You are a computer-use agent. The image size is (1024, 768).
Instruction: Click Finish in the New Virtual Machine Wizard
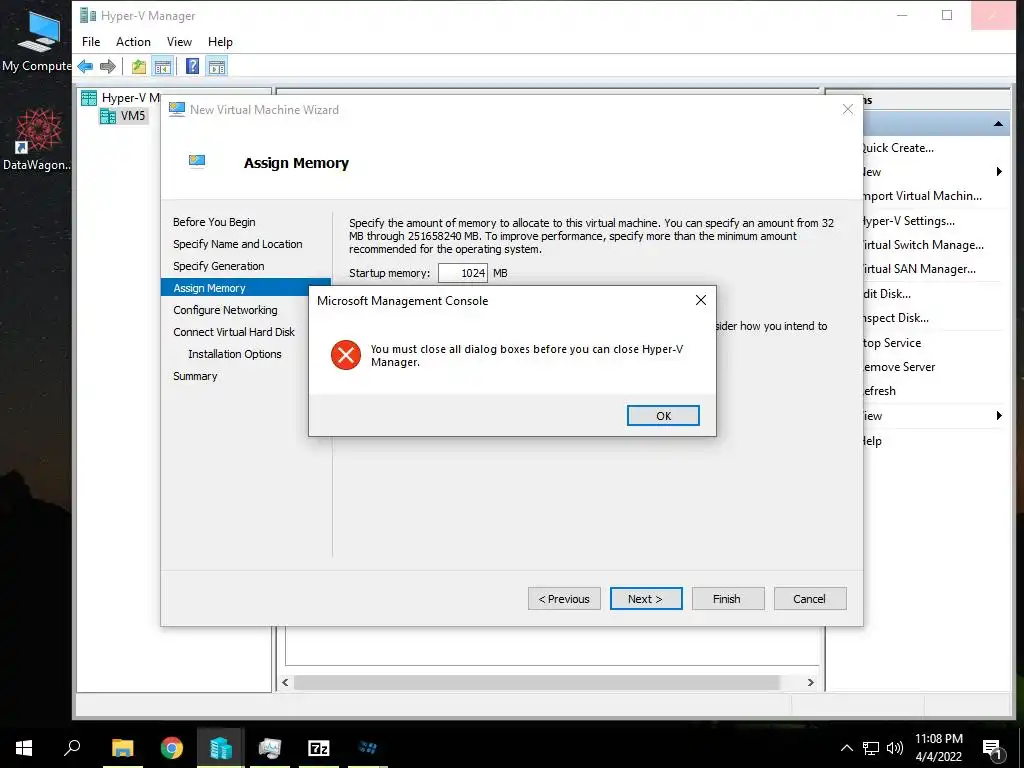(728, 599)
